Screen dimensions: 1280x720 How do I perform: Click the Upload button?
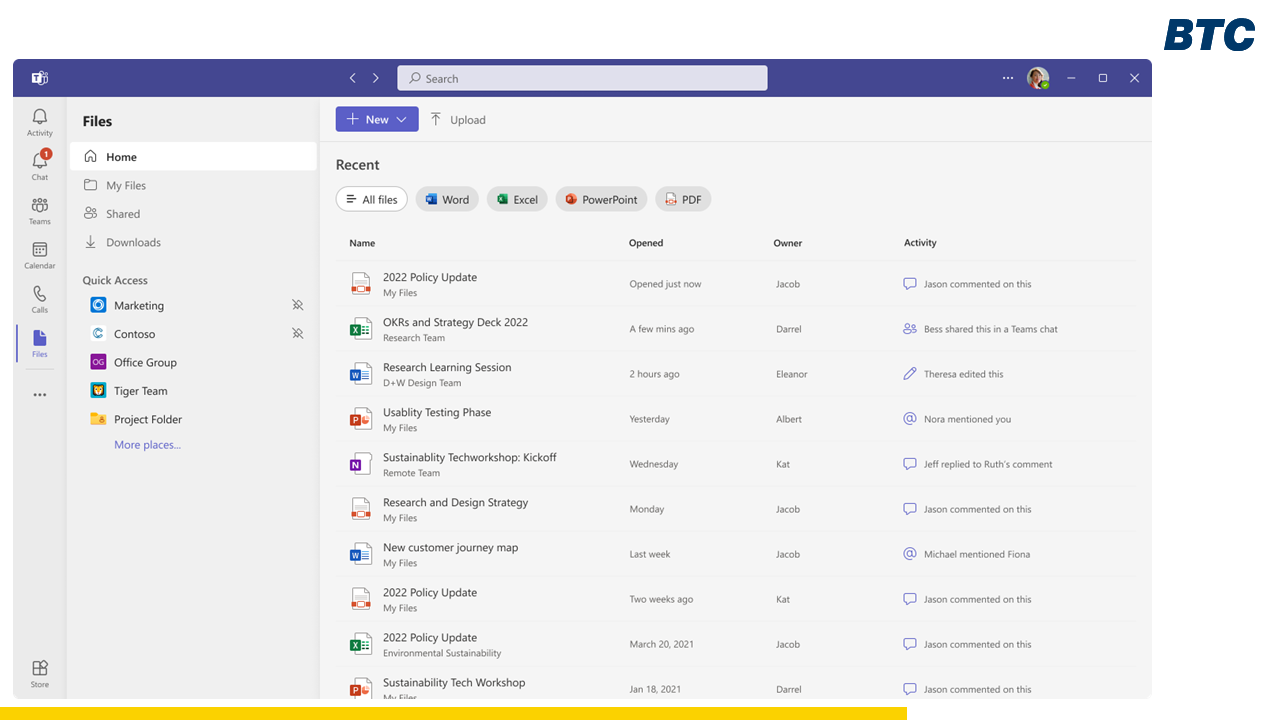tap(458, 120)
